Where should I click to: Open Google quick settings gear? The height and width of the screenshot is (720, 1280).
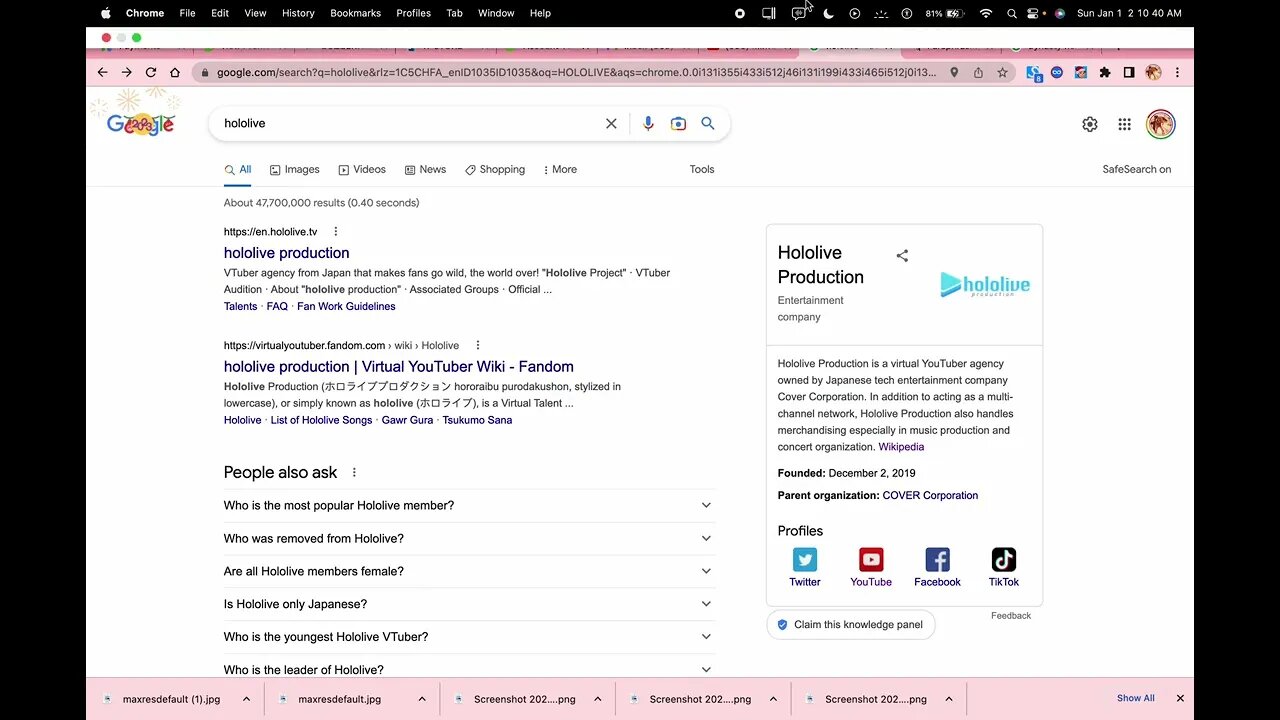pyautogui.click(x=1090, y=124)
